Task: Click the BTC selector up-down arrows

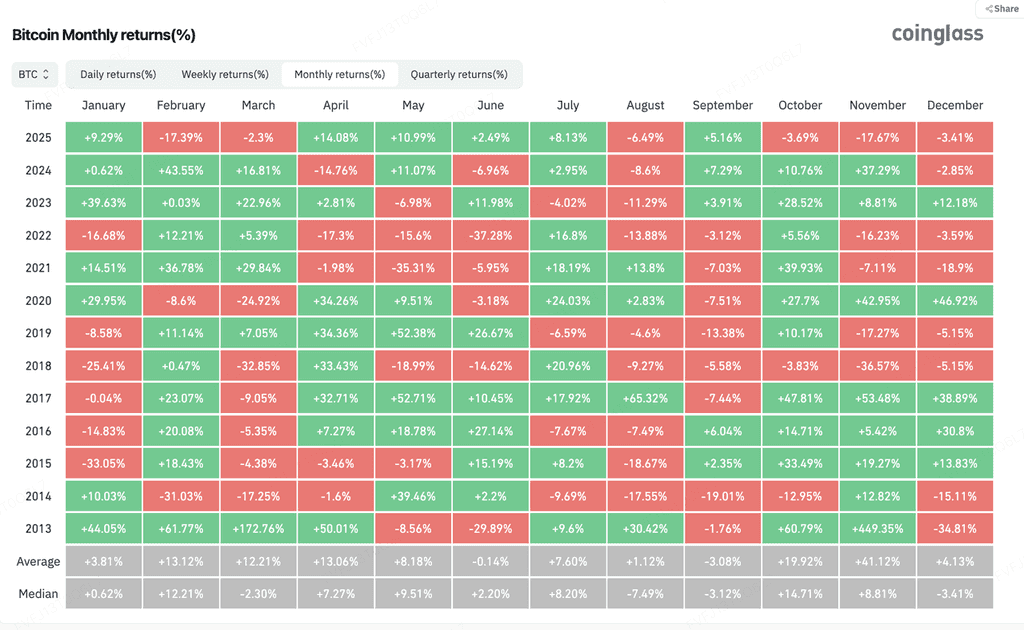Action: coord(46,74)
